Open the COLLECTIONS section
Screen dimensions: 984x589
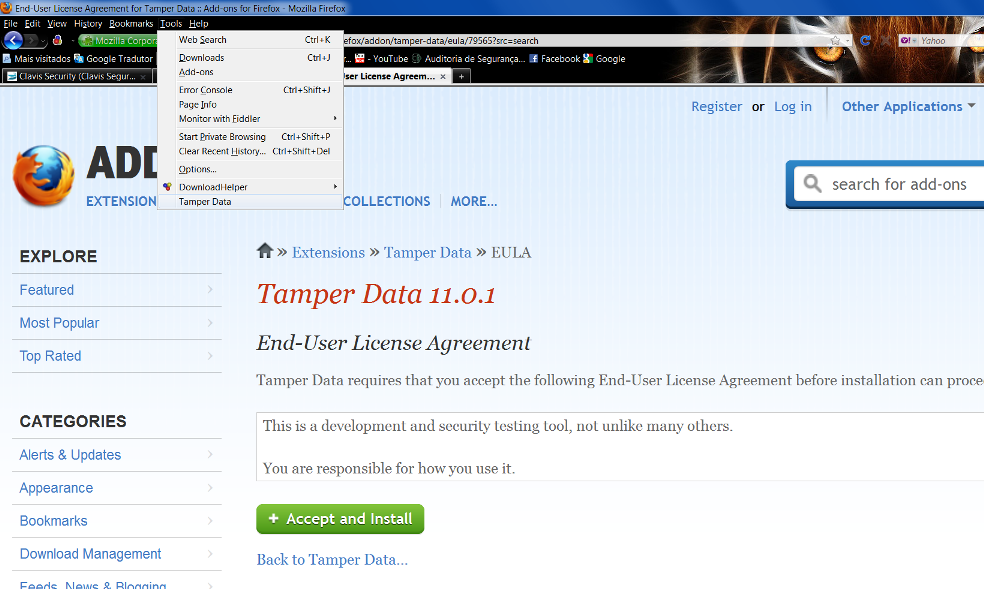click(x=387, y=201)
